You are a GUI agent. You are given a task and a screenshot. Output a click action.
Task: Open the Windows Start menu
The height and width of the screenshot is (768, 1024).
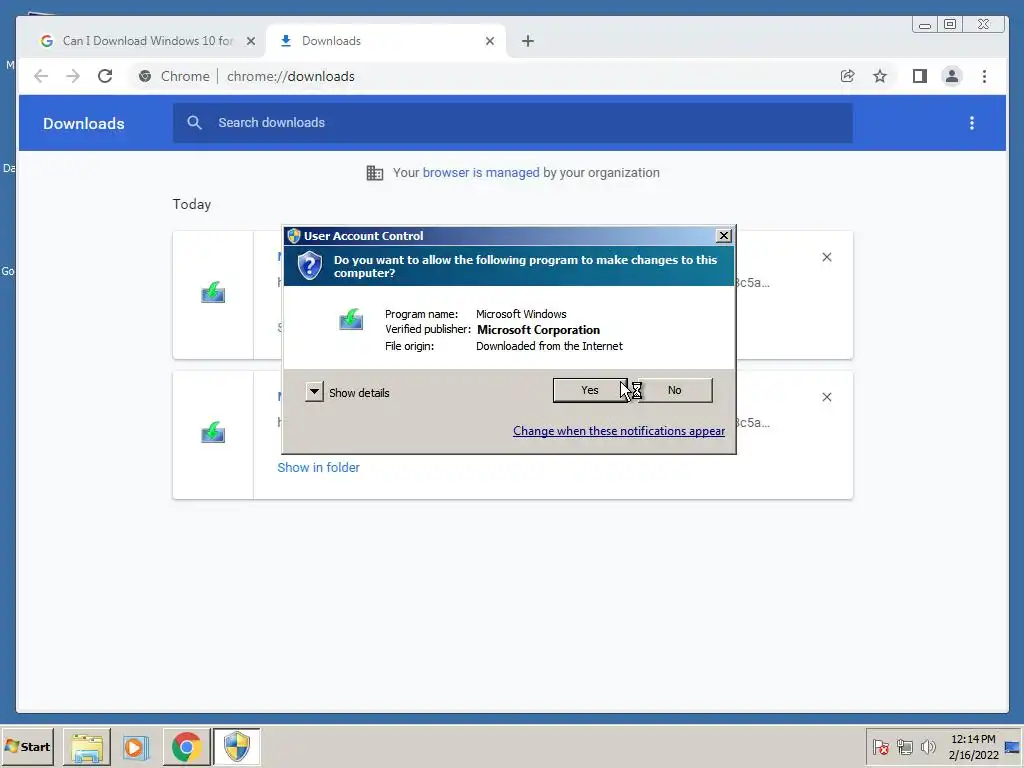tap(27, 746)
